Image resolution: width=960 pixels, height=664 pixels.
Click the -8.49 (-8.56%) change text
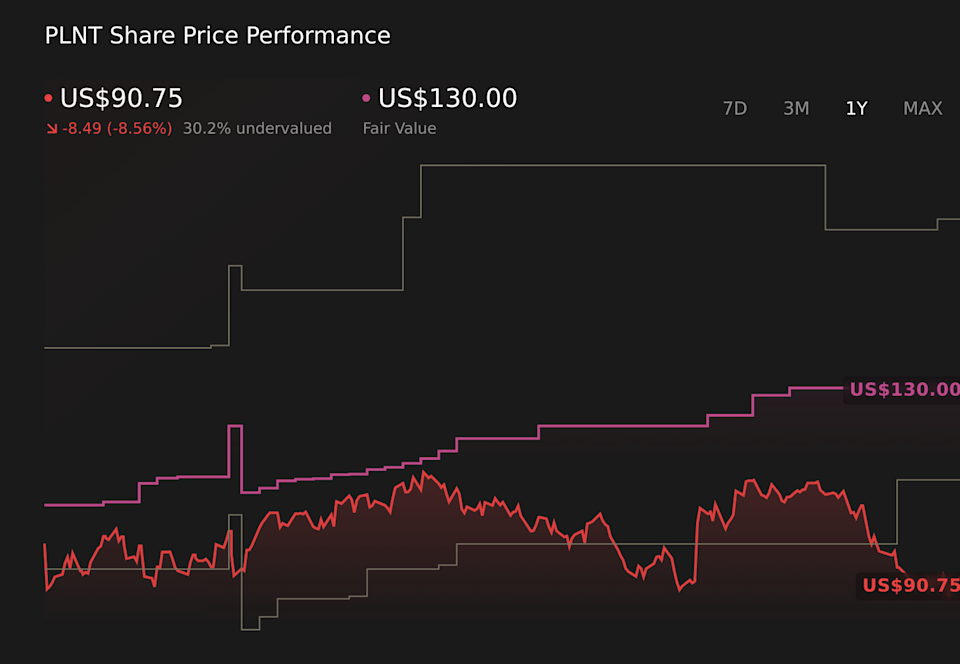pyautogui.click(x=114, y=128)
